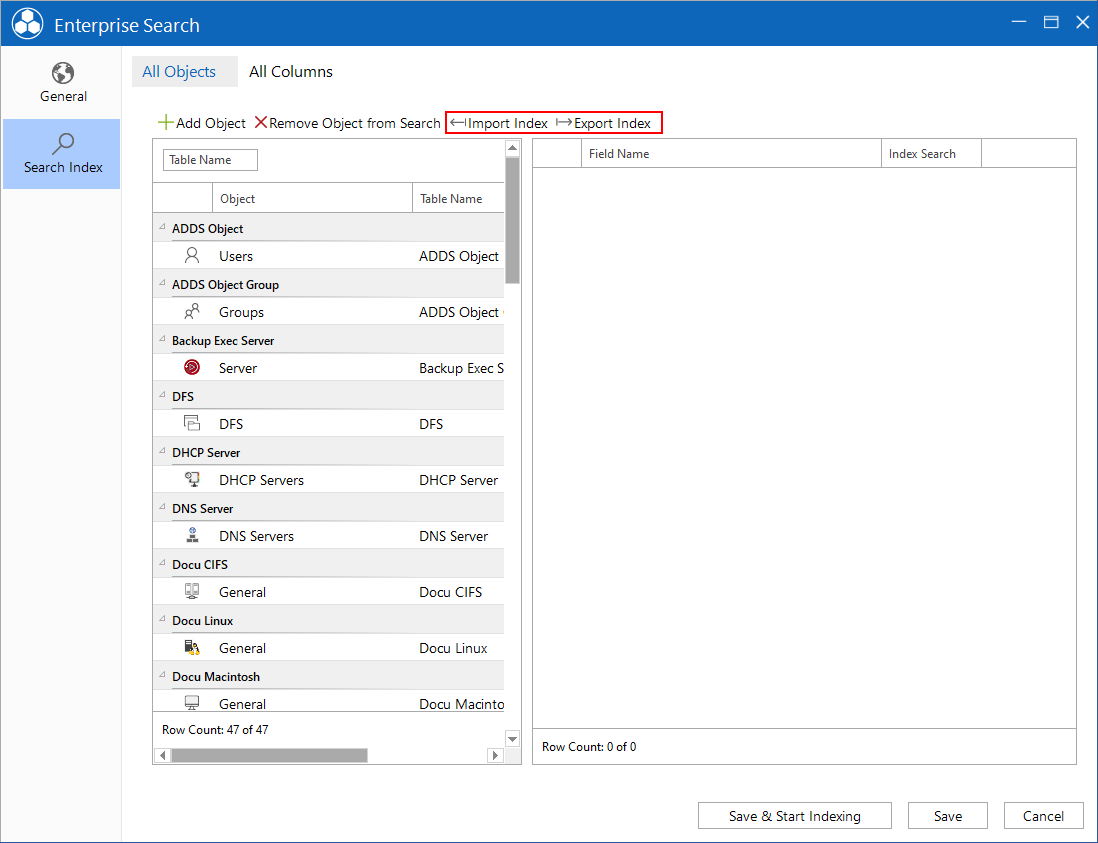Click the 'Docu Linux' table name cell
1098x843 pixels.
tap(453, 648)
